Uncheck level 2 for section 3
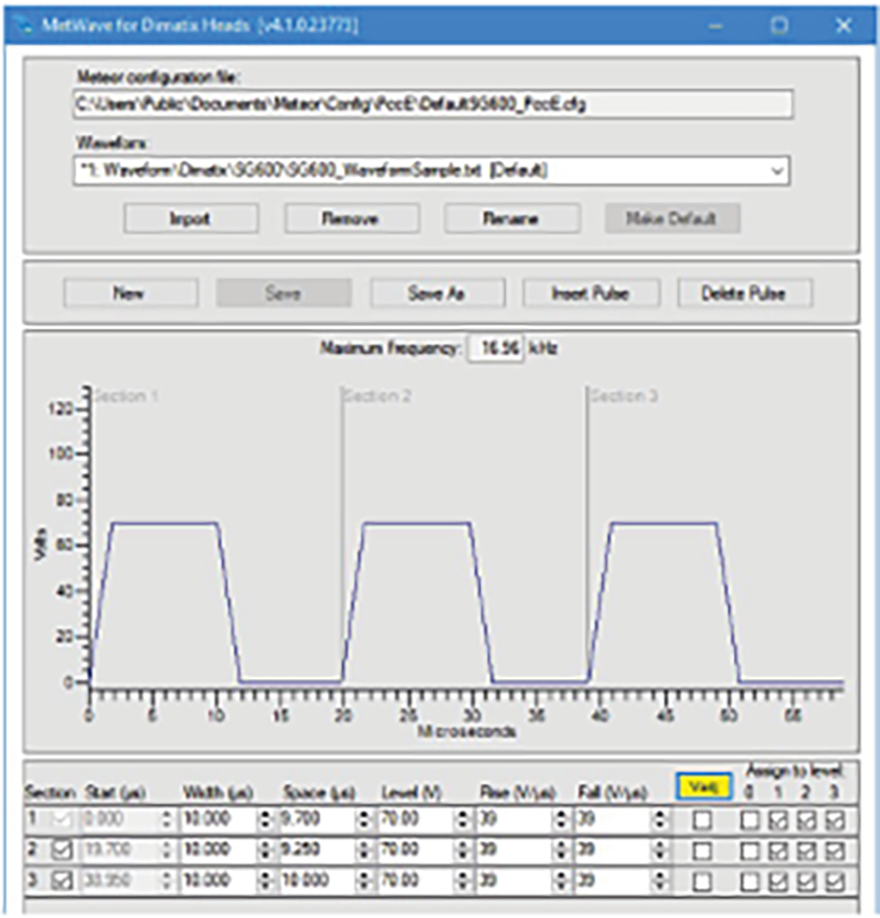The height and width of the screenshot is (918, 880). [x=806, y=881]
